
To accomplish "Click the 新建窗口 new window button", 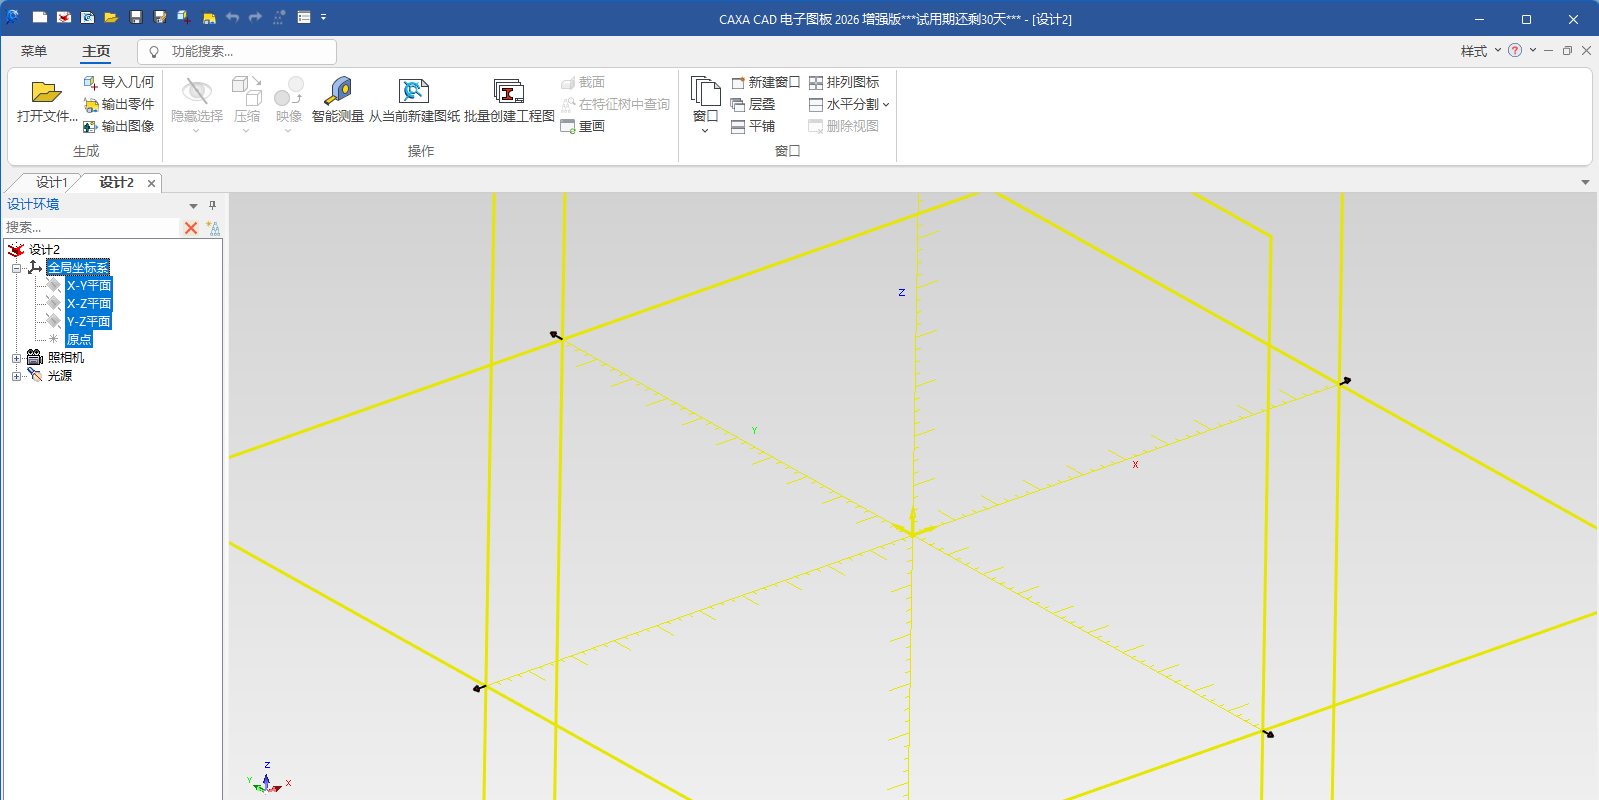I will pyautogui.click(x=765, y=82).
